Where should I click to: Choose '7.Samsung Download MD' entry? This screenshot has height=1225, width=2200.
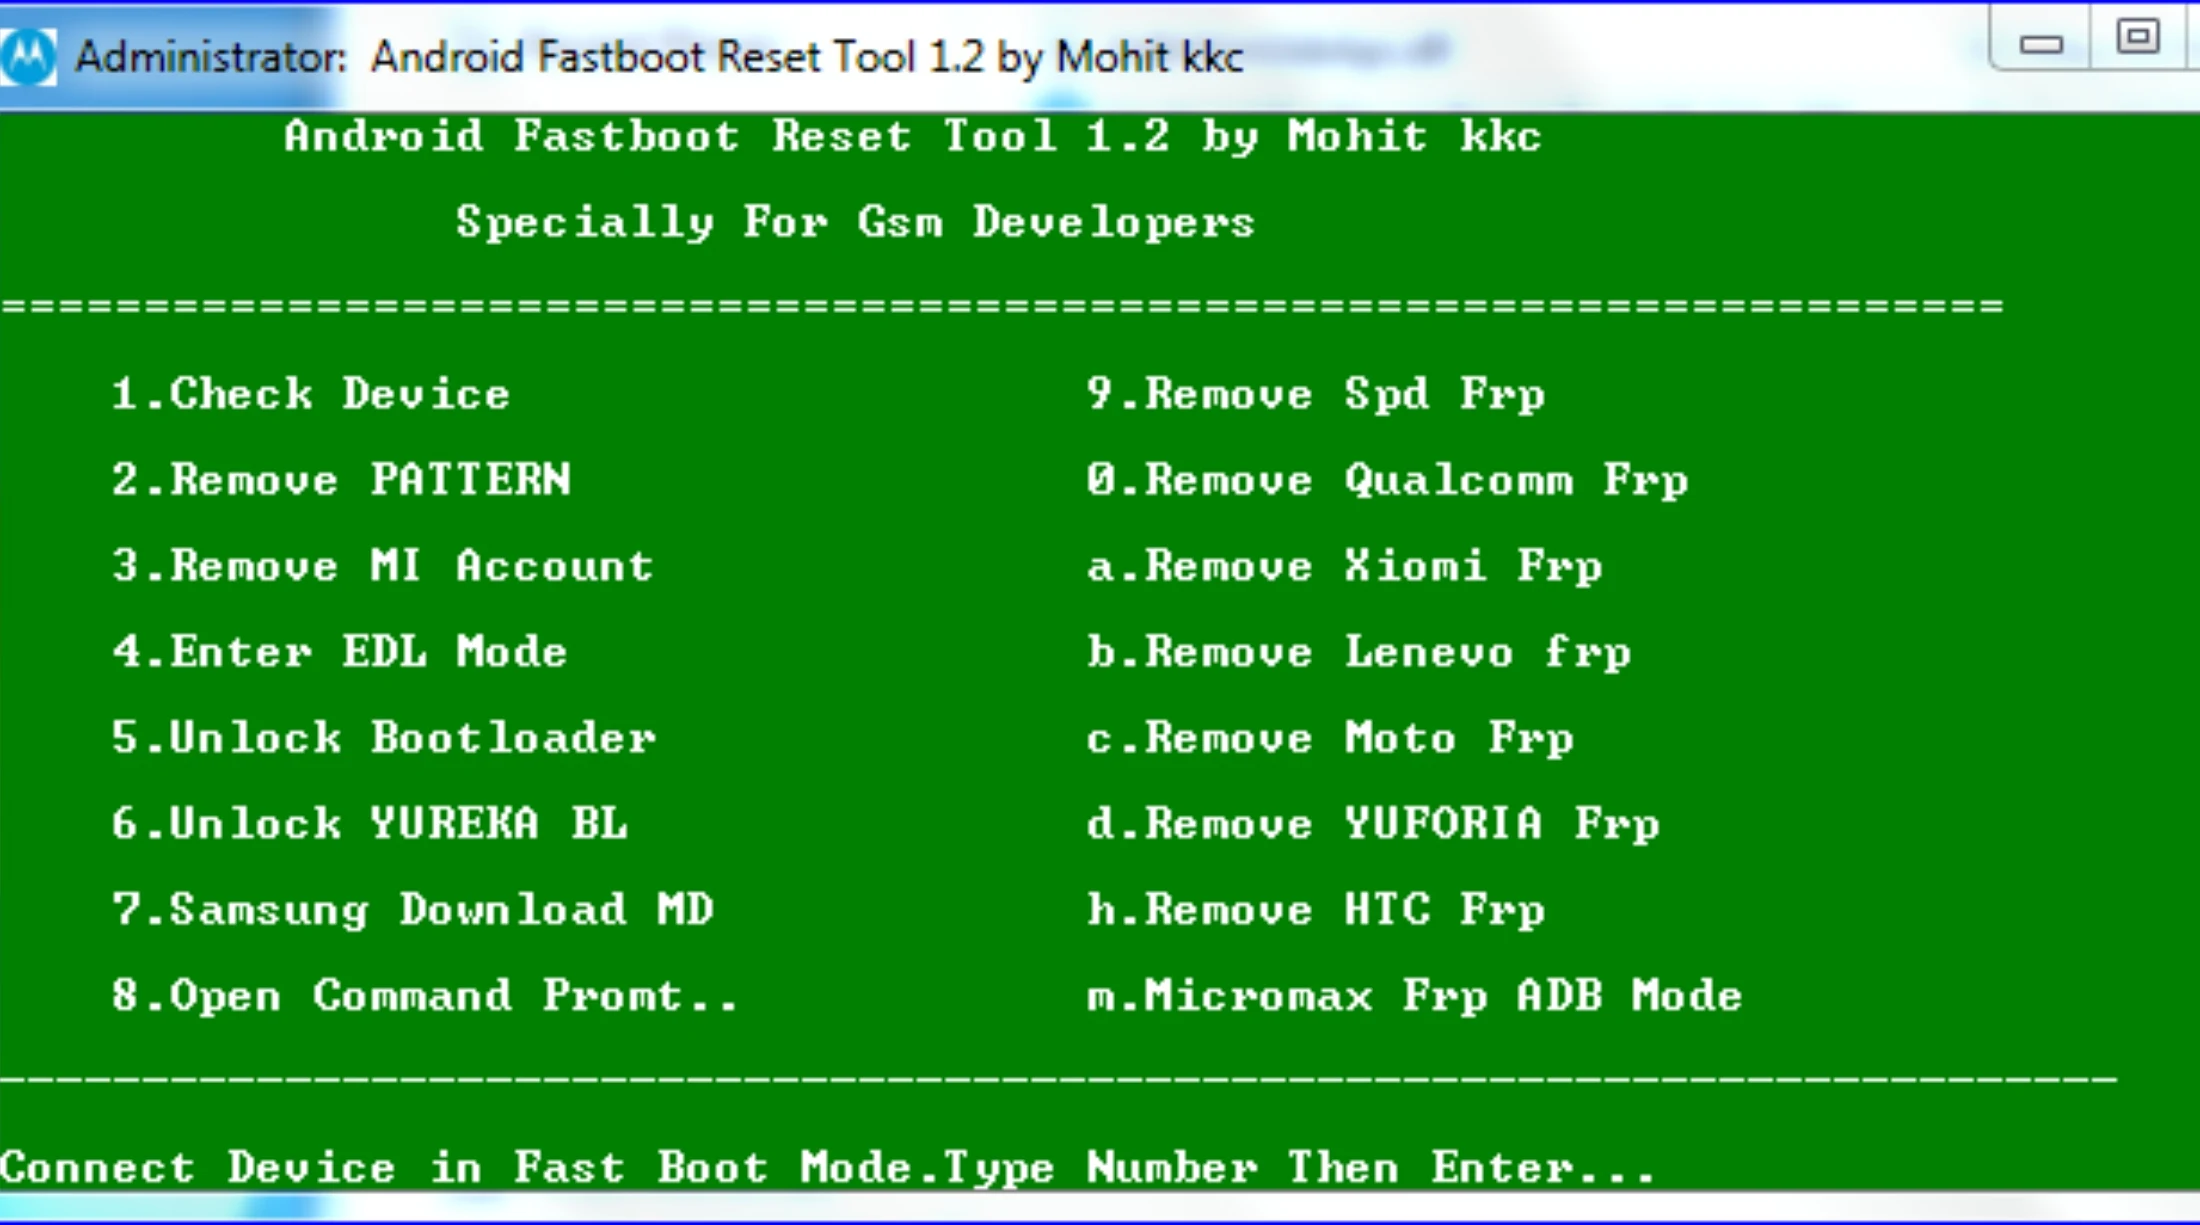[x=412, y=910]
